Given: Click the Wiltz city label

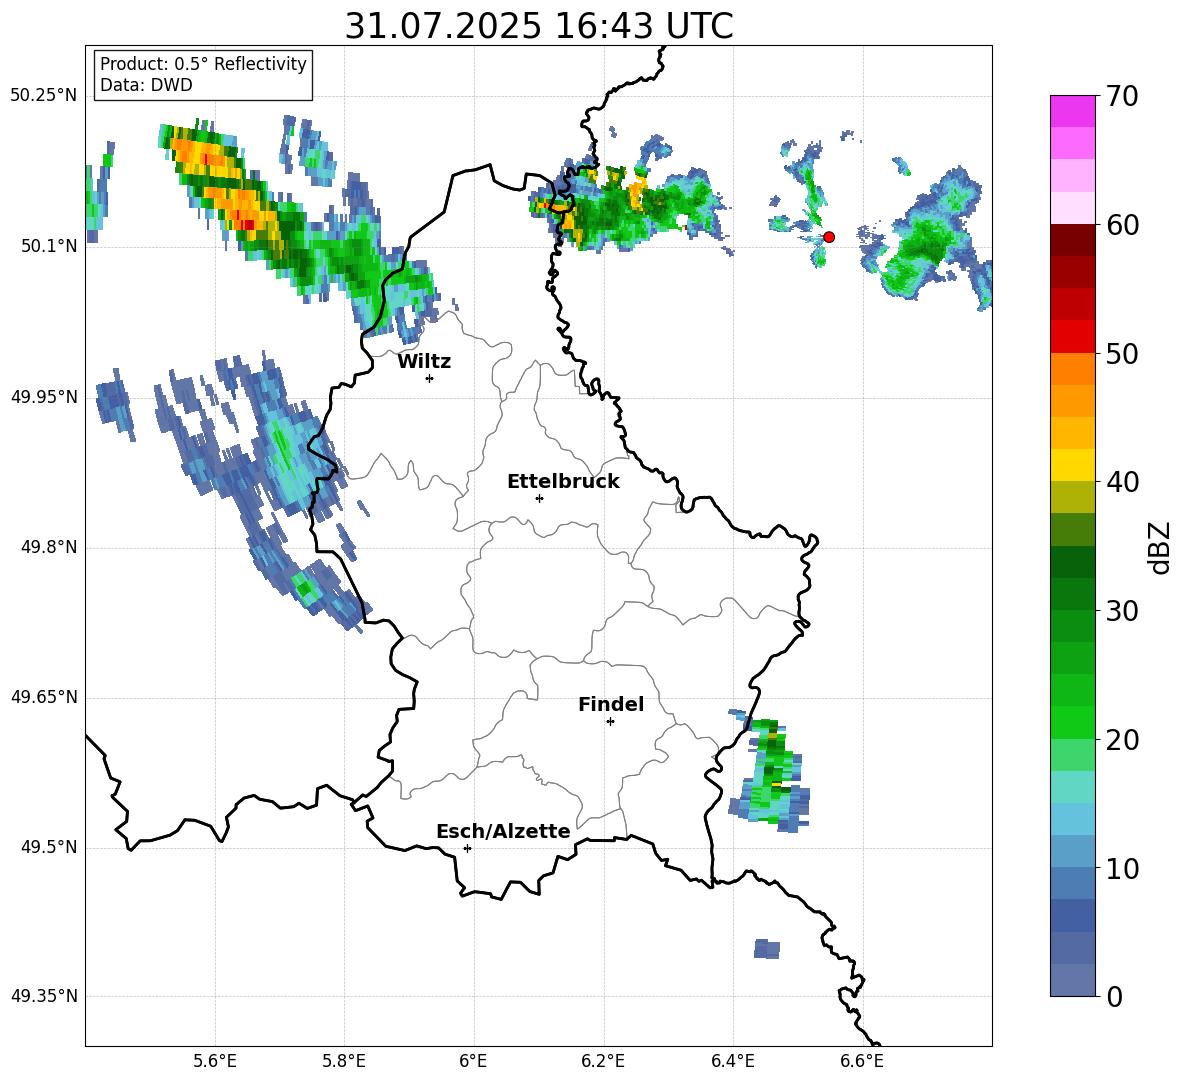Looking at the screenshot, I should [424, 362].
